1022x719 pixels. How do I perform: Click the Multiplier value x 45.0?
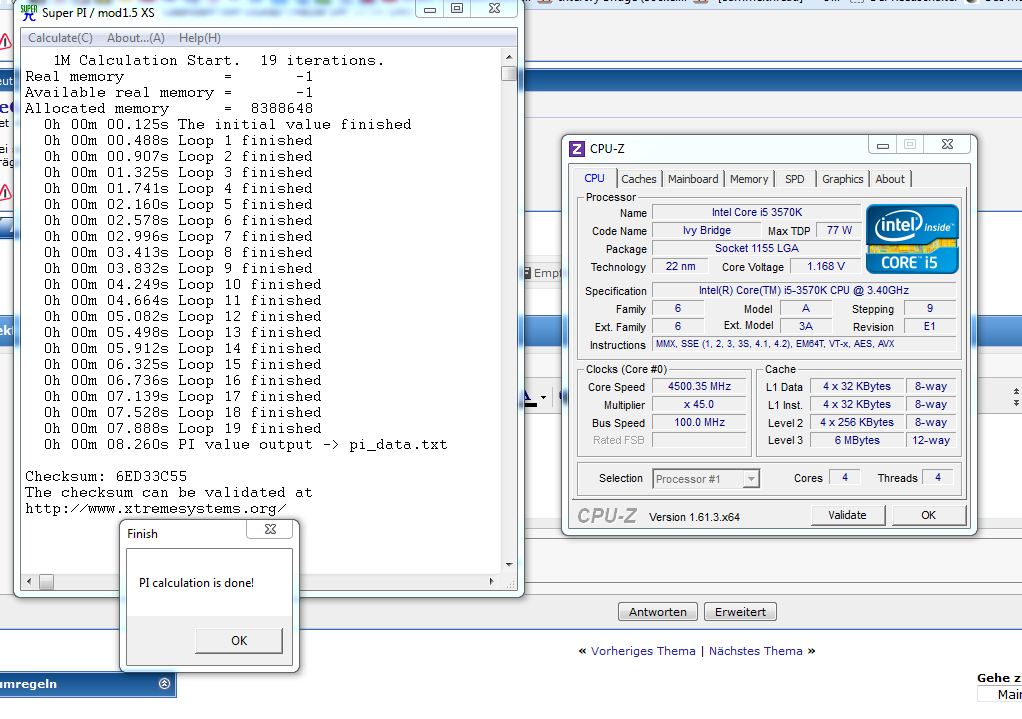(x=699, y=405)
